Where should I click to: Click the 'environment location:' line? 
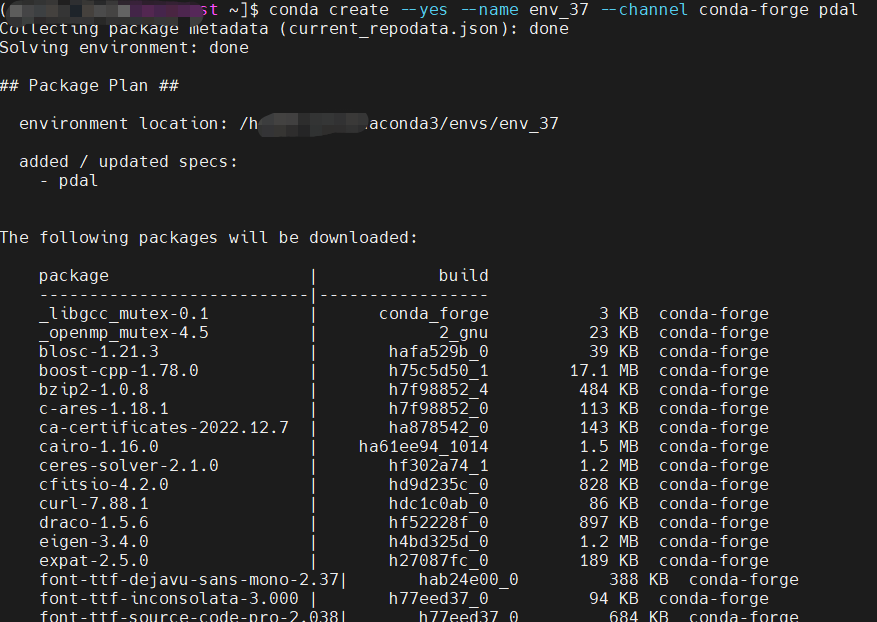289,124
